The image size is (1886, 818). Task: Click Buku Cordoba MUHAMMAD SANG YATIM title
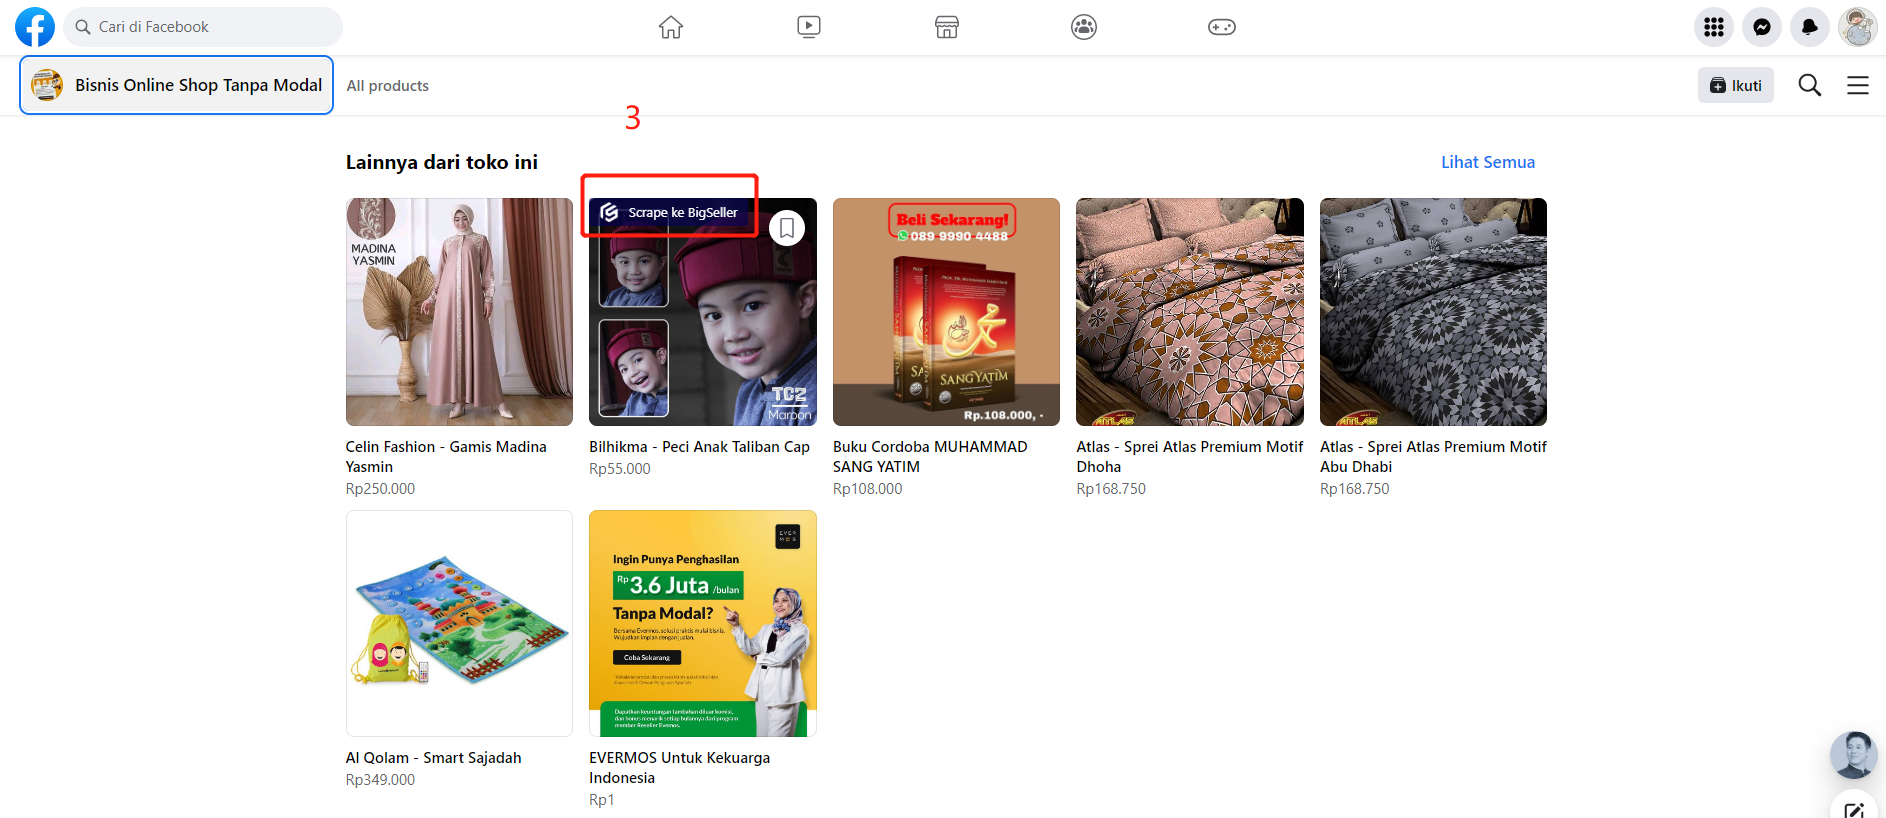click(x=930, y=457)
